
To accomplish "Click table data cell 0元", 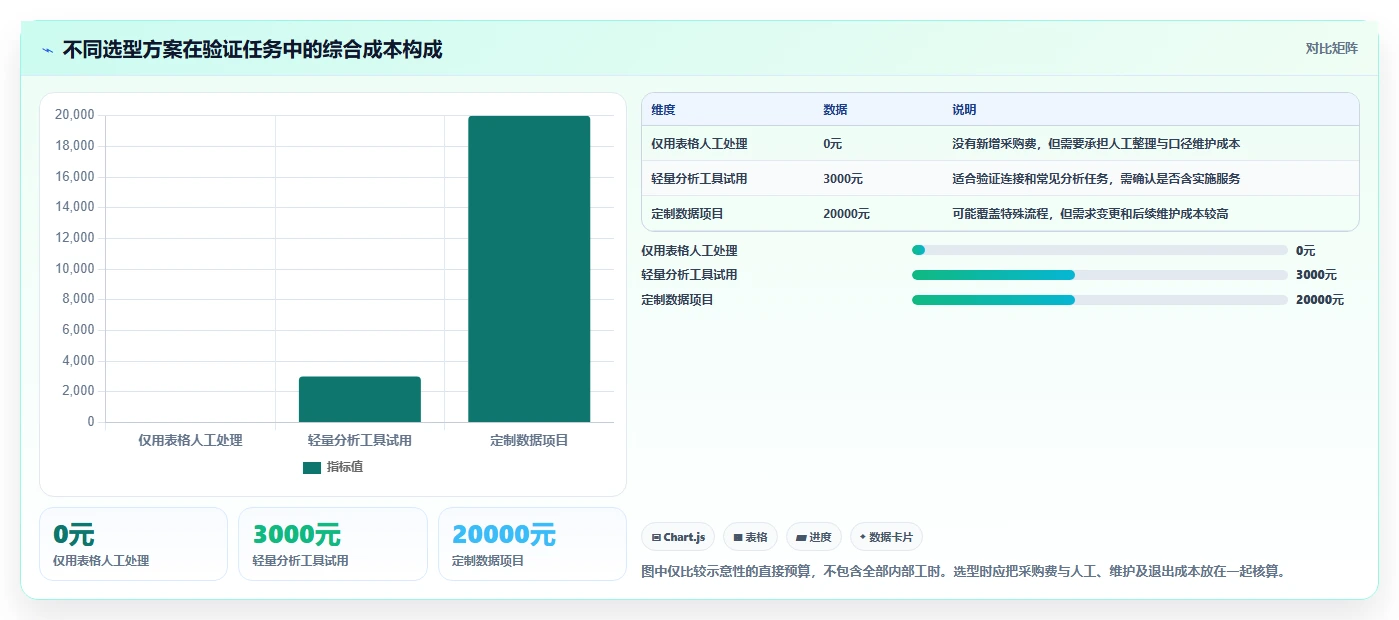I will (x=833, y=144).
